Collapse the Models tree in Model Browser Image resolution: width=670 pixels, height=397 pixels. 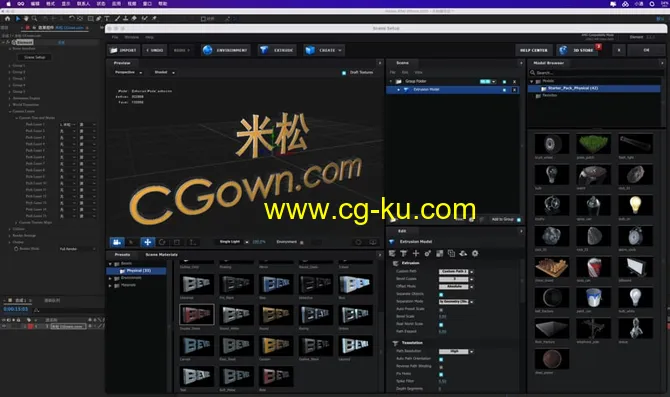(x=532, y=81)
